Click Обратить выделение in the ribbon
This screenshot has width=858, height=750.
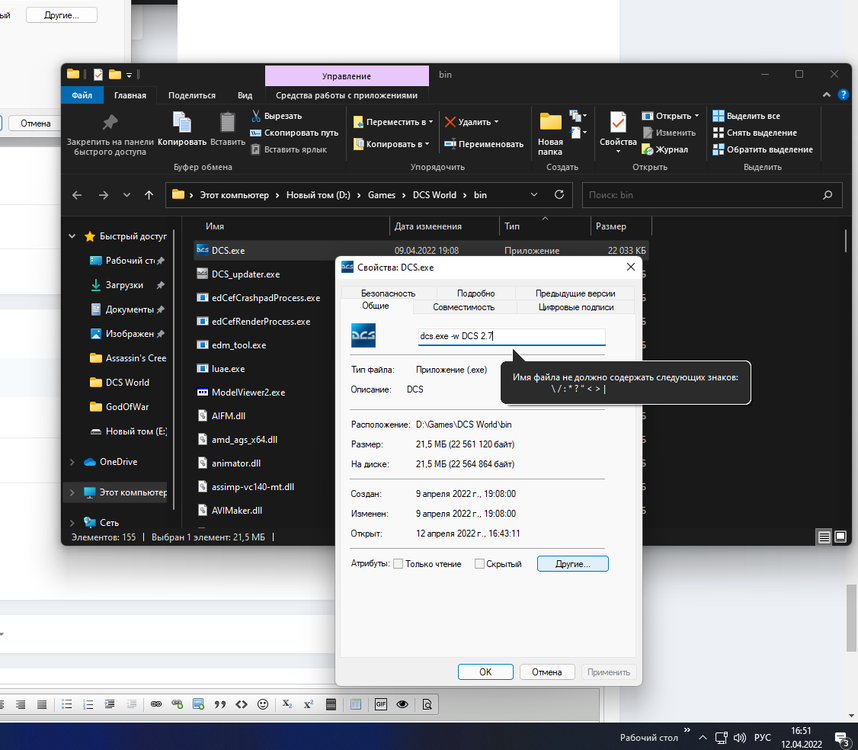(763, 149)
